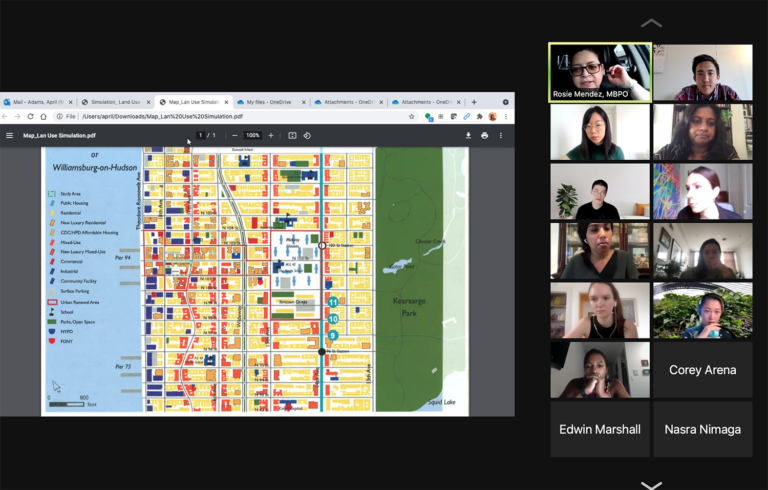Open a new browser tab
The image size is (768, 490).
click(474, 102)
